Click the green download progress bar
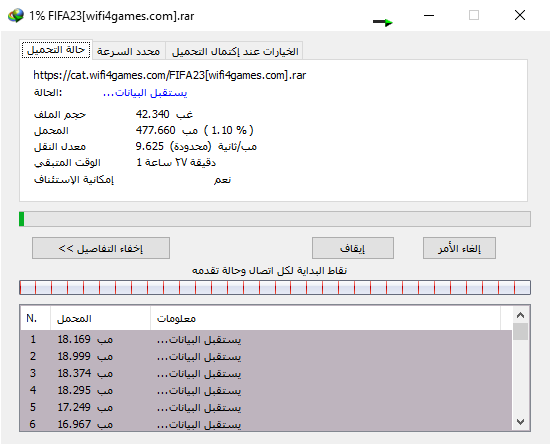This screenshot has width=551, height=445. (x=275, y=219)
